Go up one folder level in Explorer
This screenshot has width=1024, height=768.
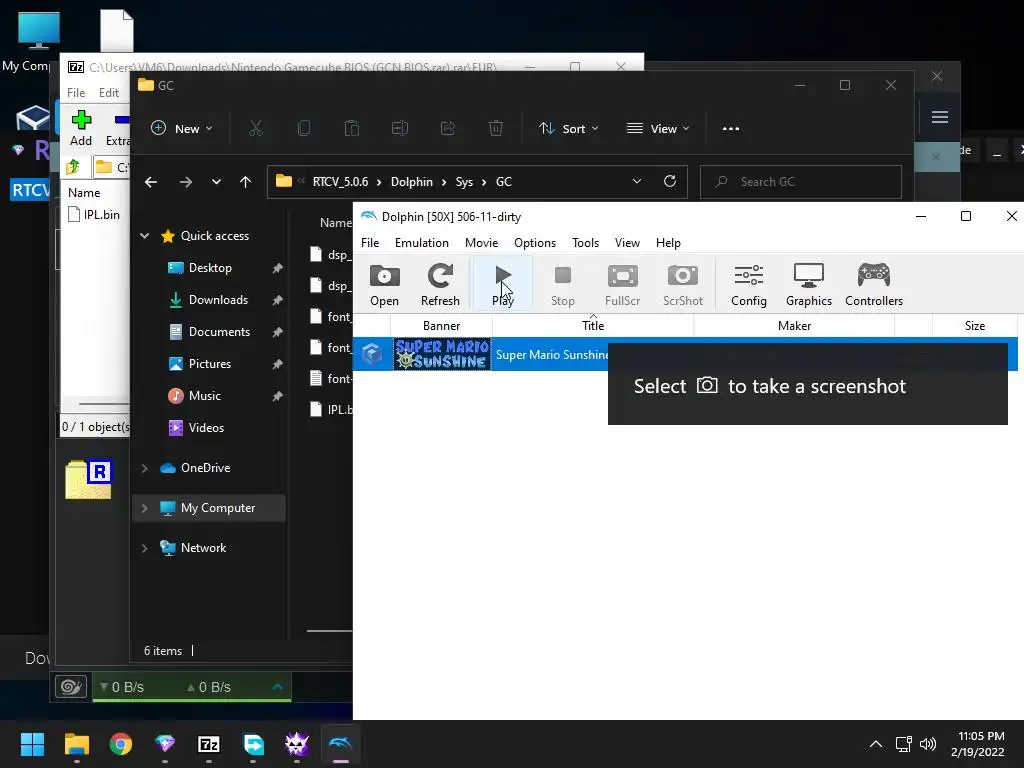[x=246, y=182]
